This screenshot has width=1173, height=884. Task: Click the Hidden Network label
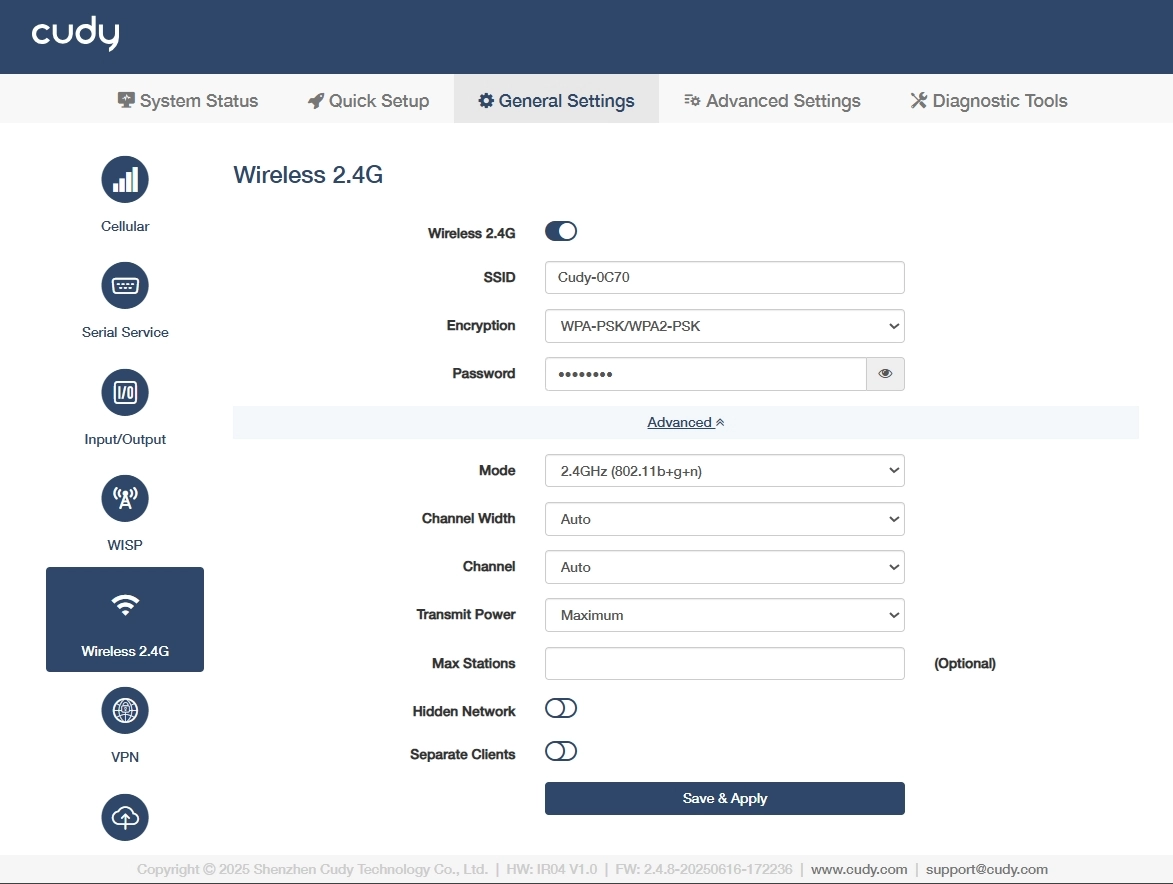tap(464, 711)
